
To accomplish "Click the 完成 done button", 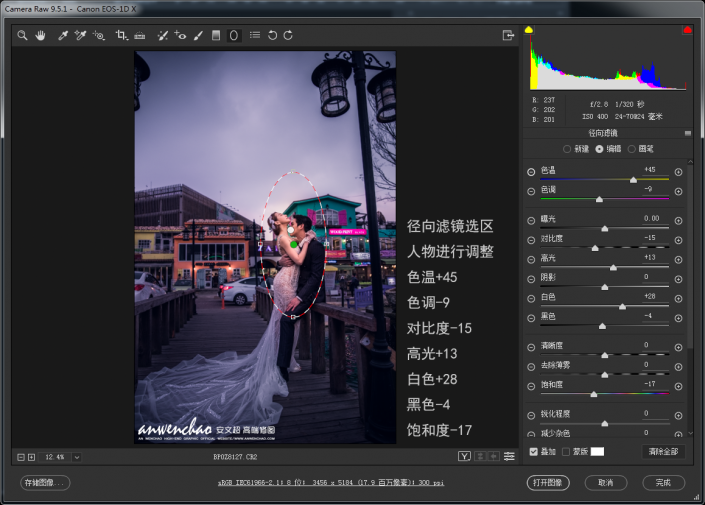I will pos(664,483).
